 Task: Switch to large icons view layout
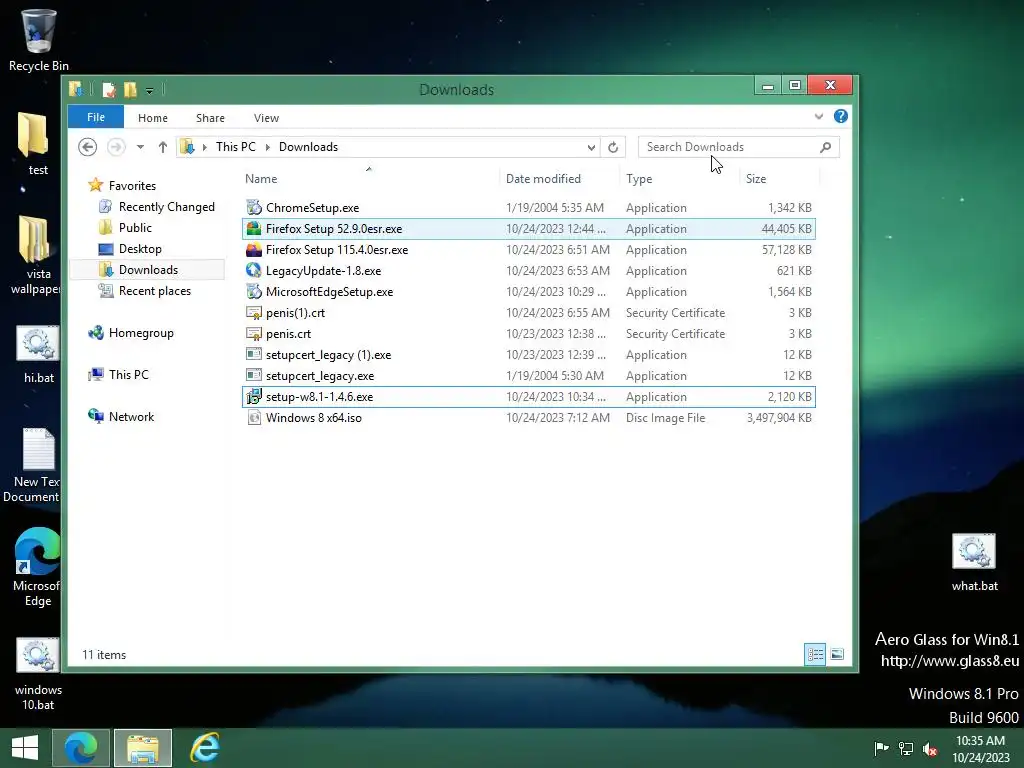[837, 654]
